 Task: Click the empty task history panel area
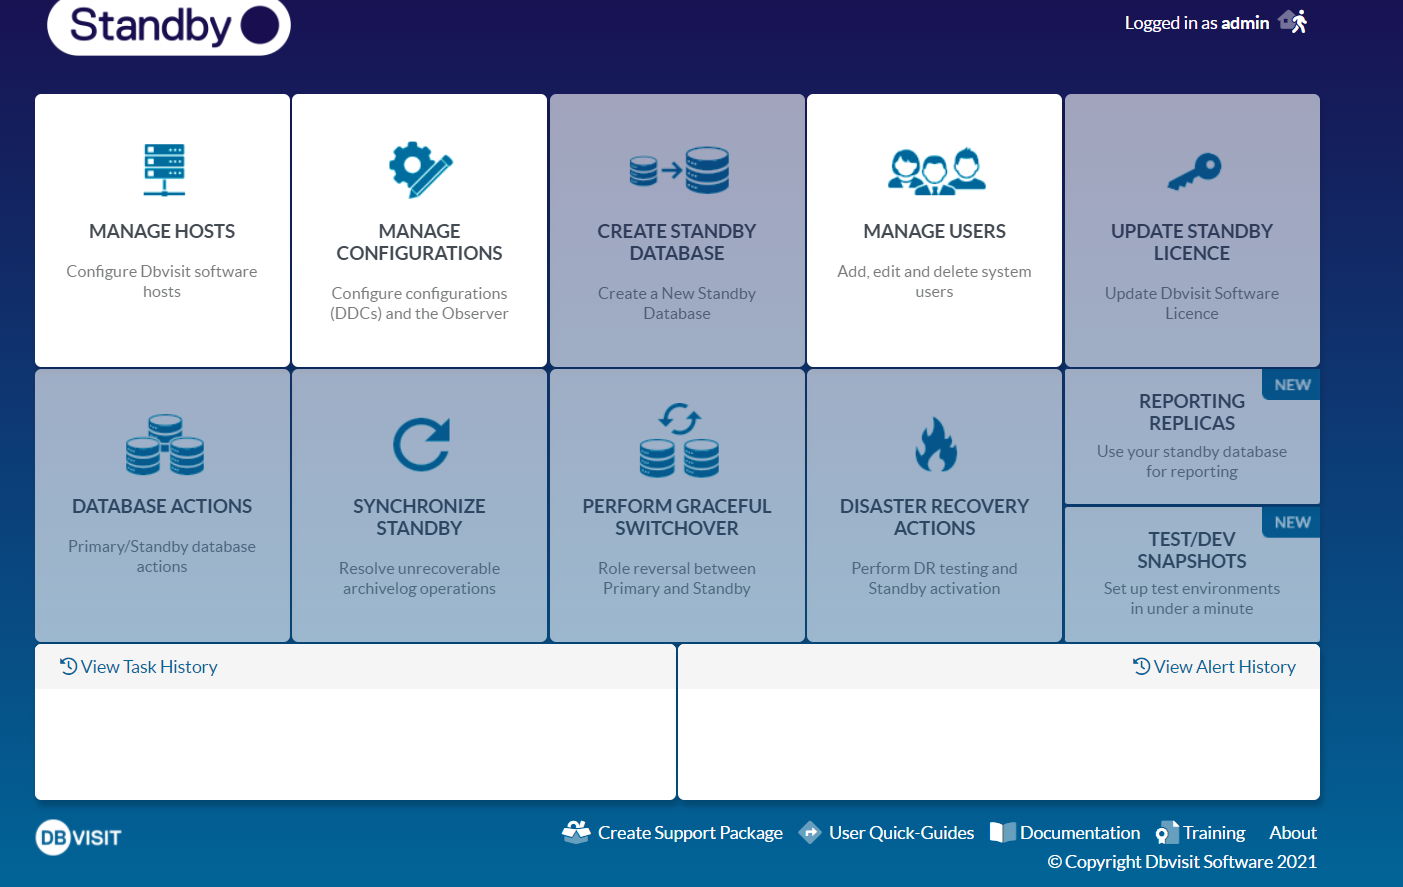pyautogui.click(x=355, y=744)
